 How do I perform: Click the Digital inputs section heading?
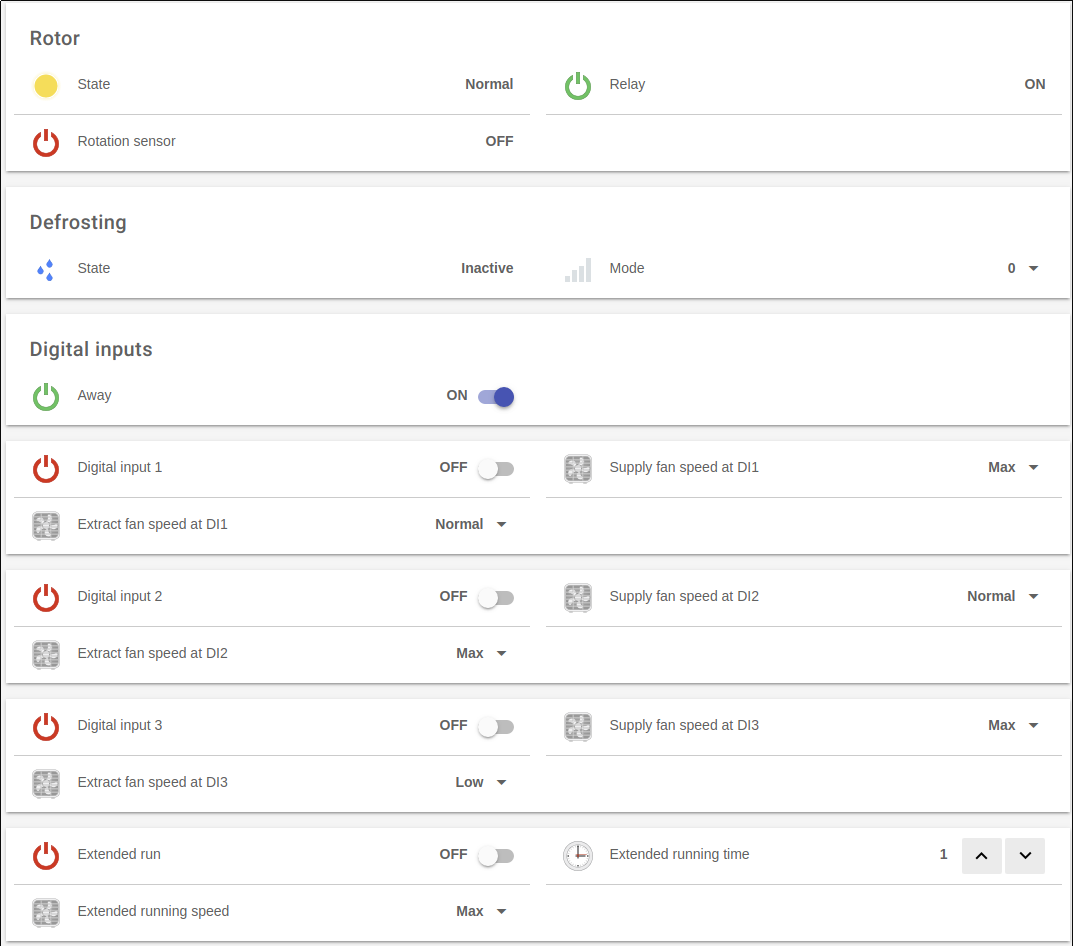tap(91, 350)
